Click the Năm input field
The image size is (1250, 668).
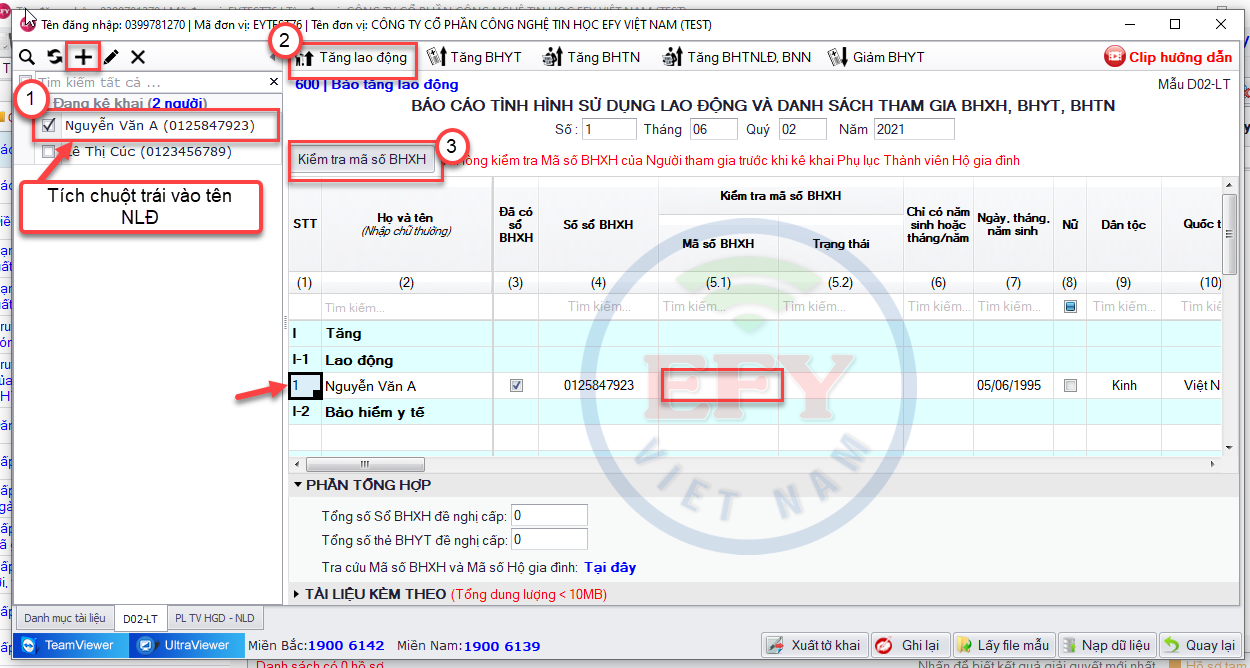point(914,129)
